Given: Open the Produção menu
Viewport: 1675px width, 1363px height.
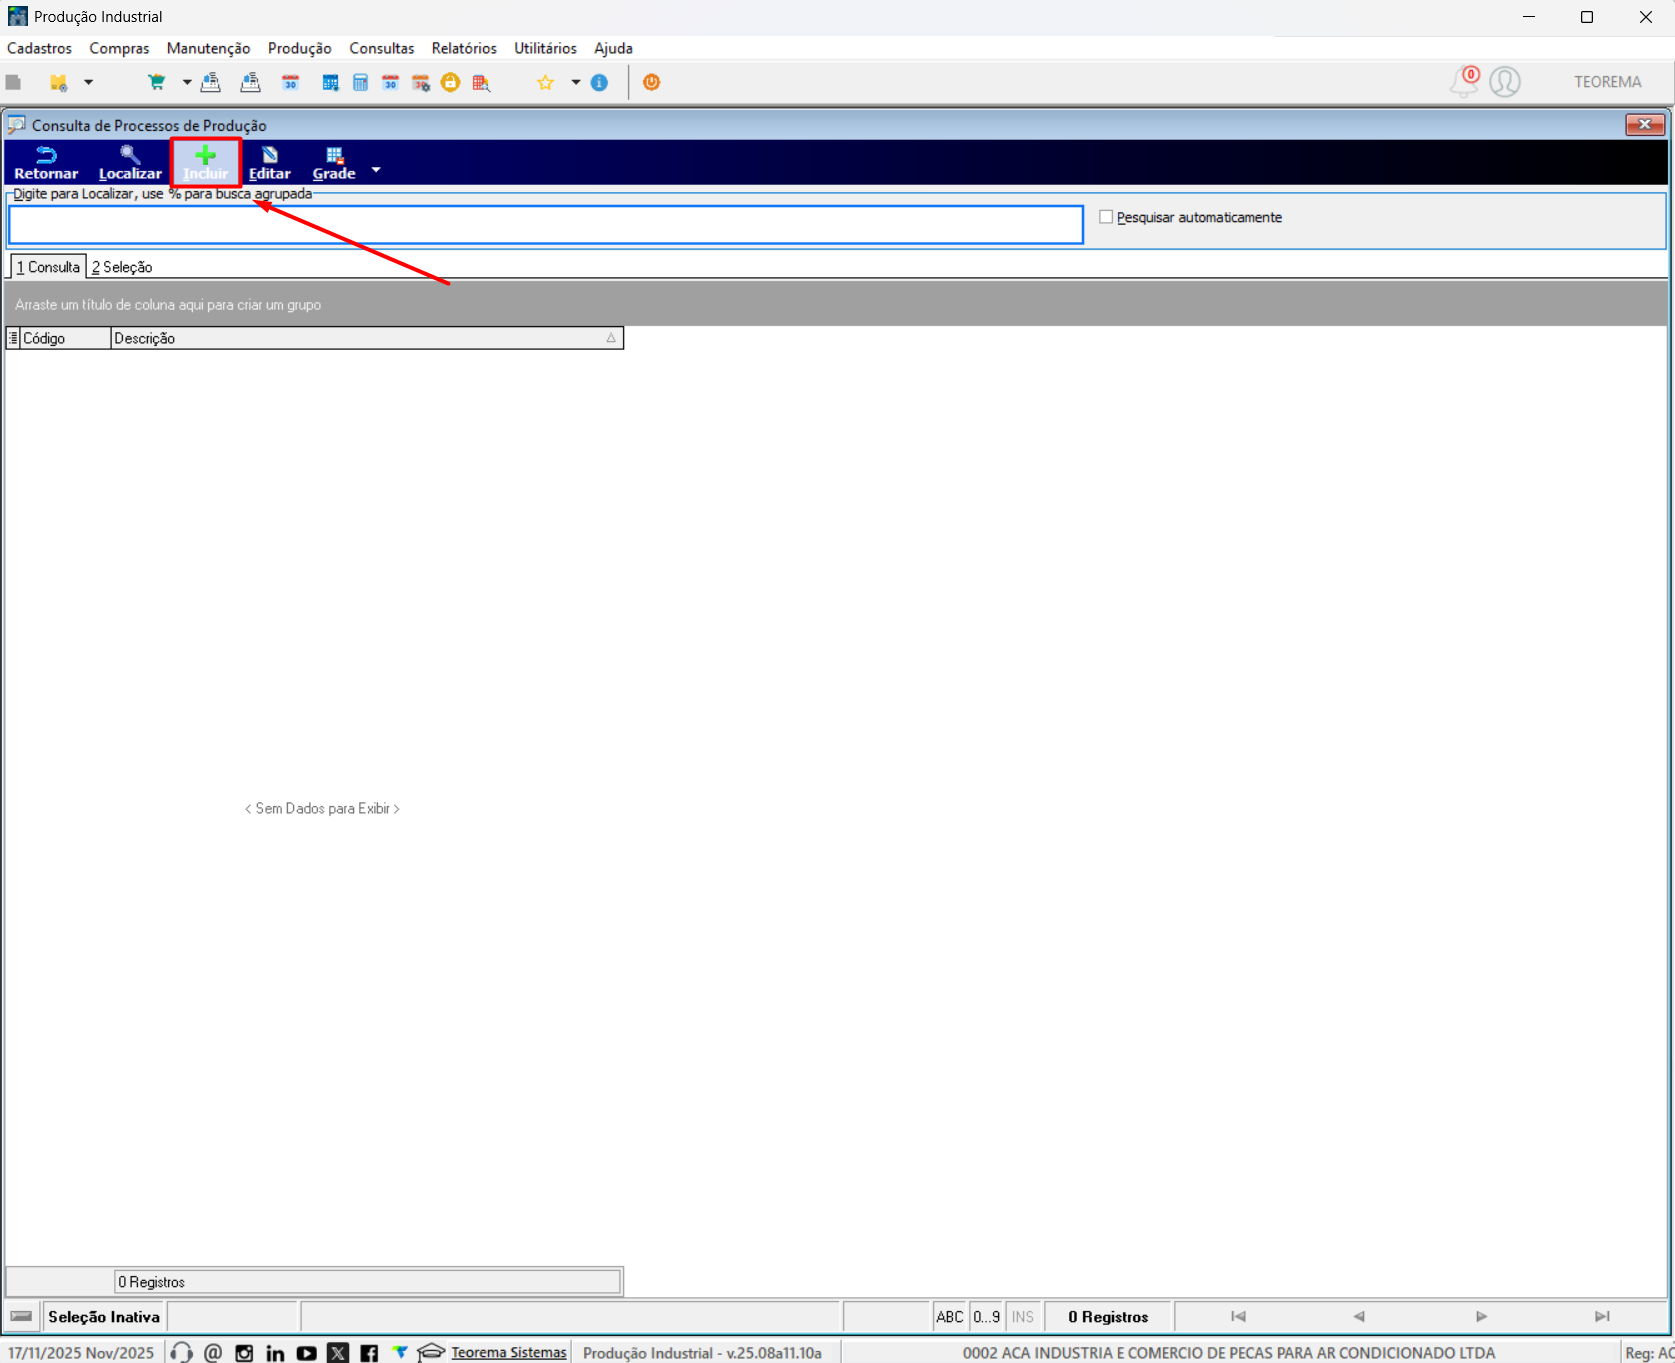Looking at the screenshot, I should (299, 48).
